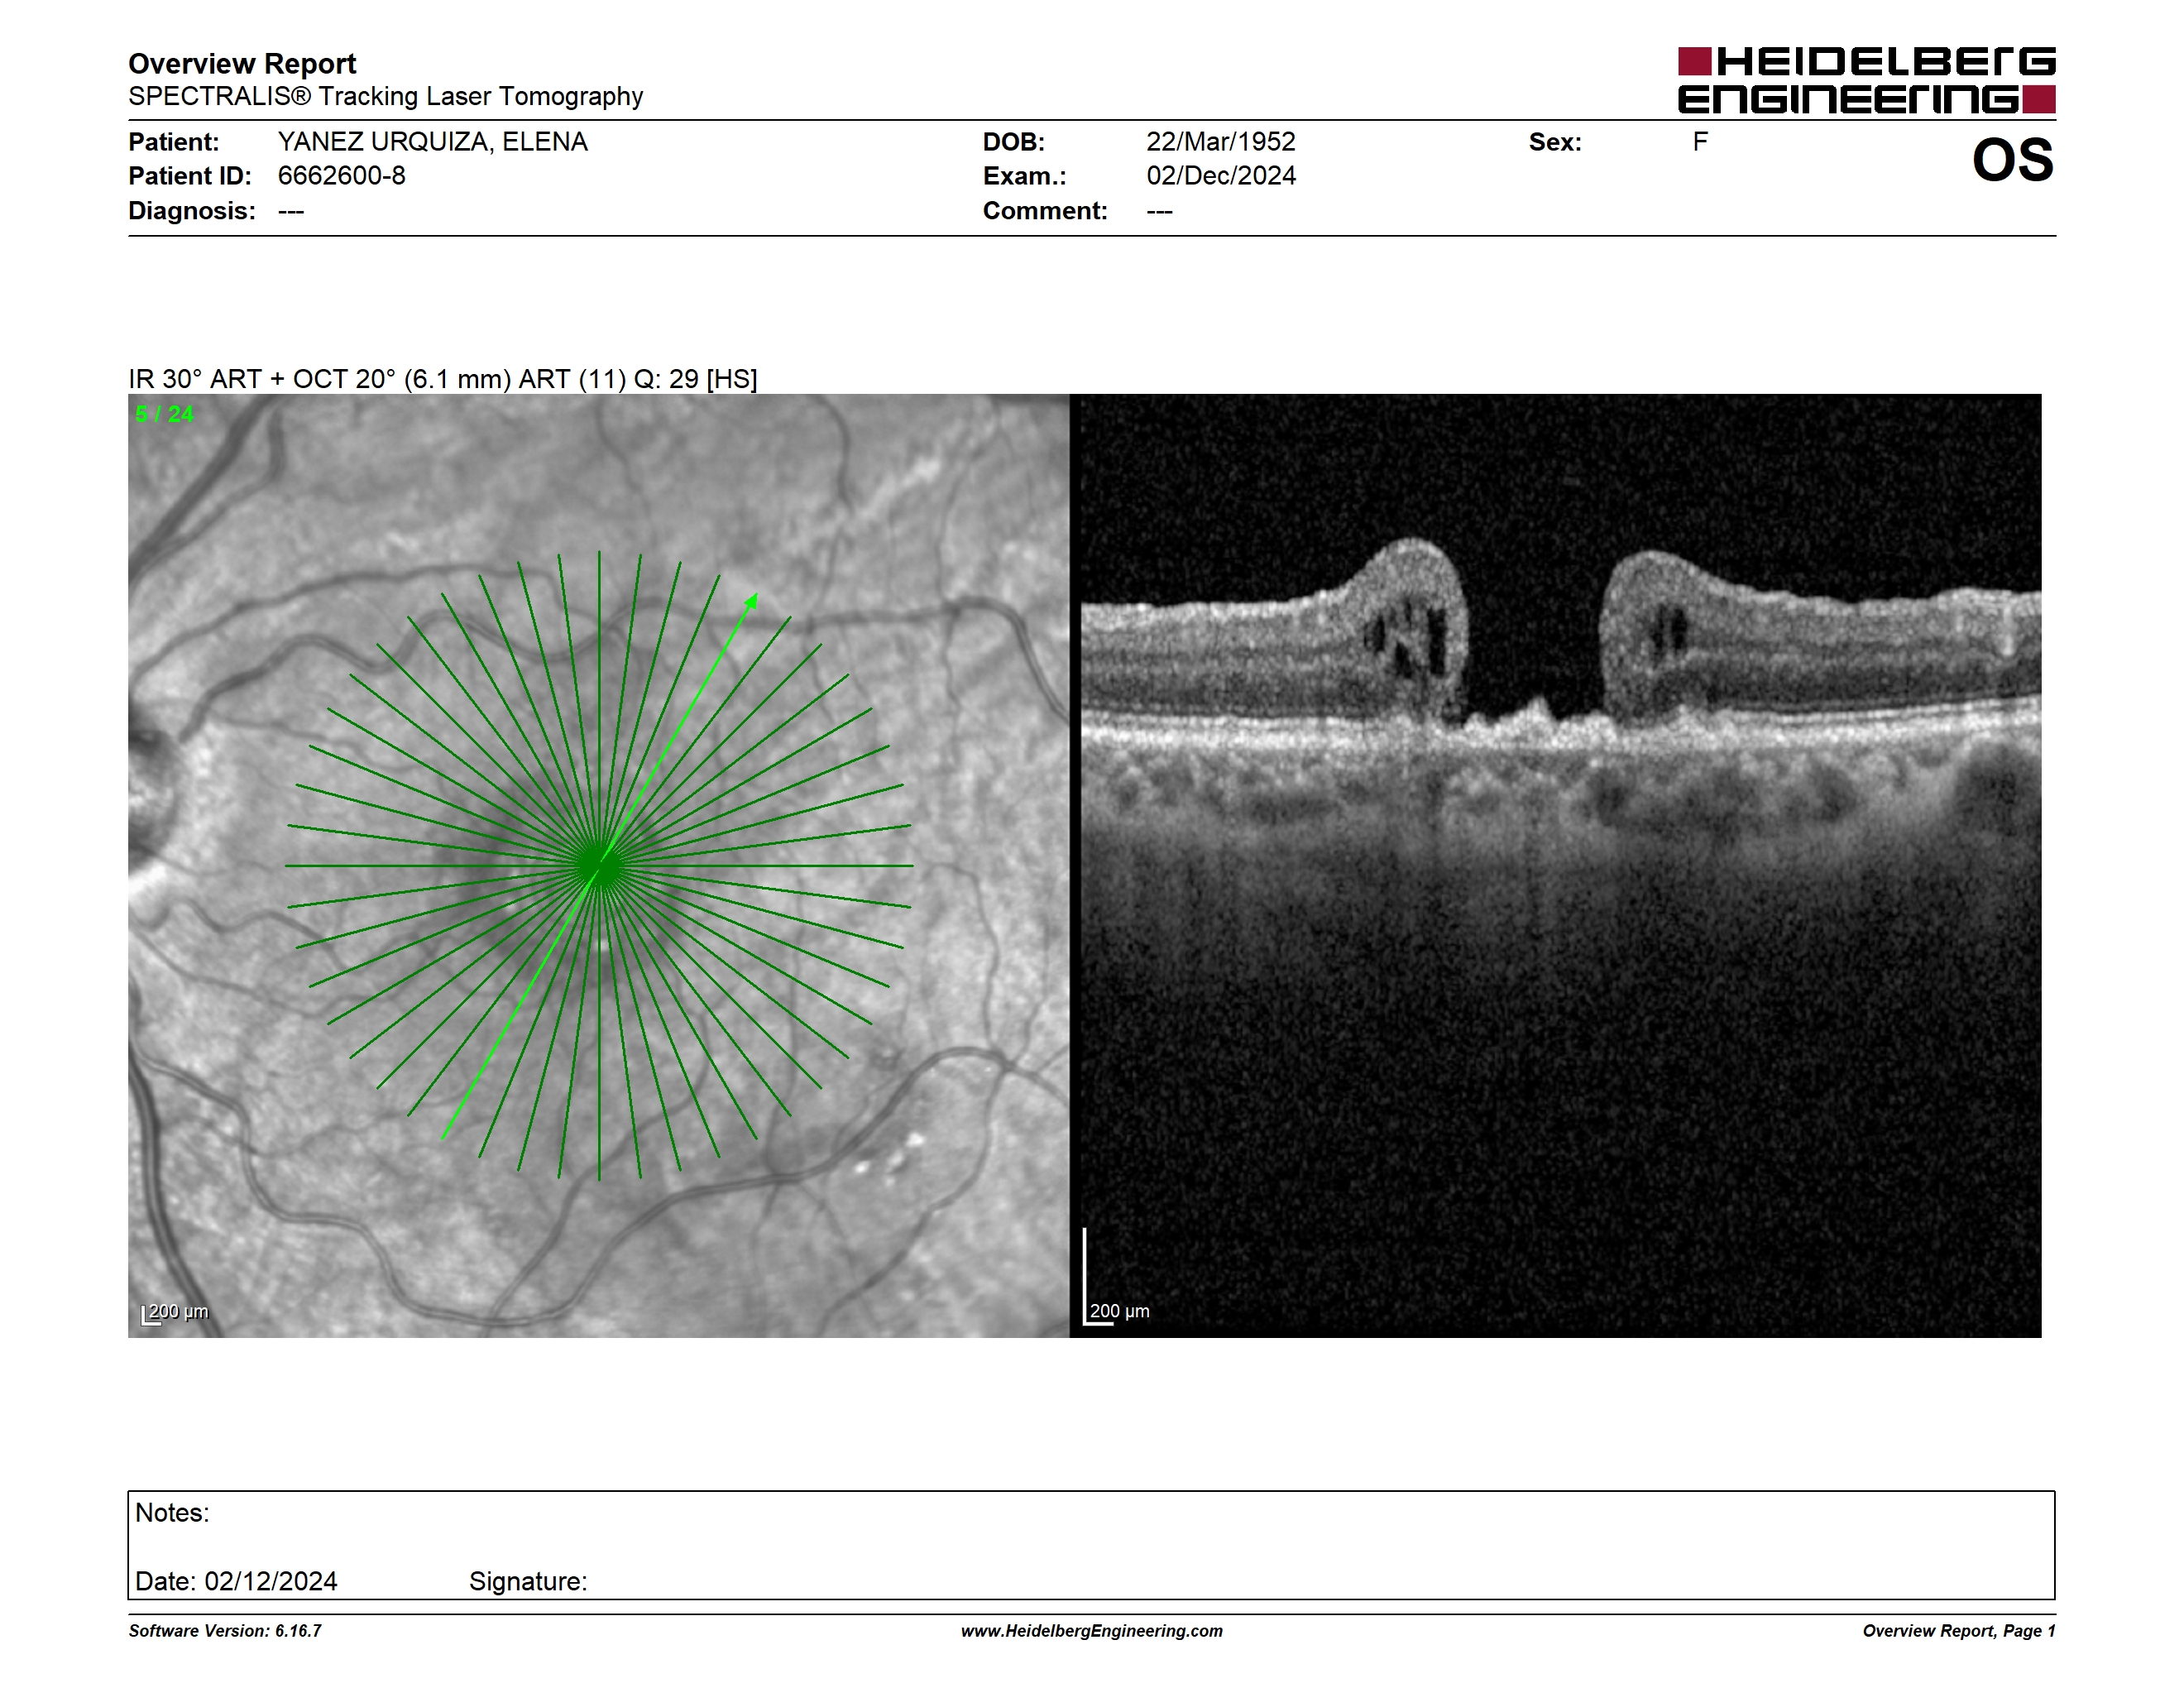The height and width of the screenshot is (1688, 2184).
Task: Select patient name YANEZ URQUIZA, ELENA
Action: pos(432,142)
